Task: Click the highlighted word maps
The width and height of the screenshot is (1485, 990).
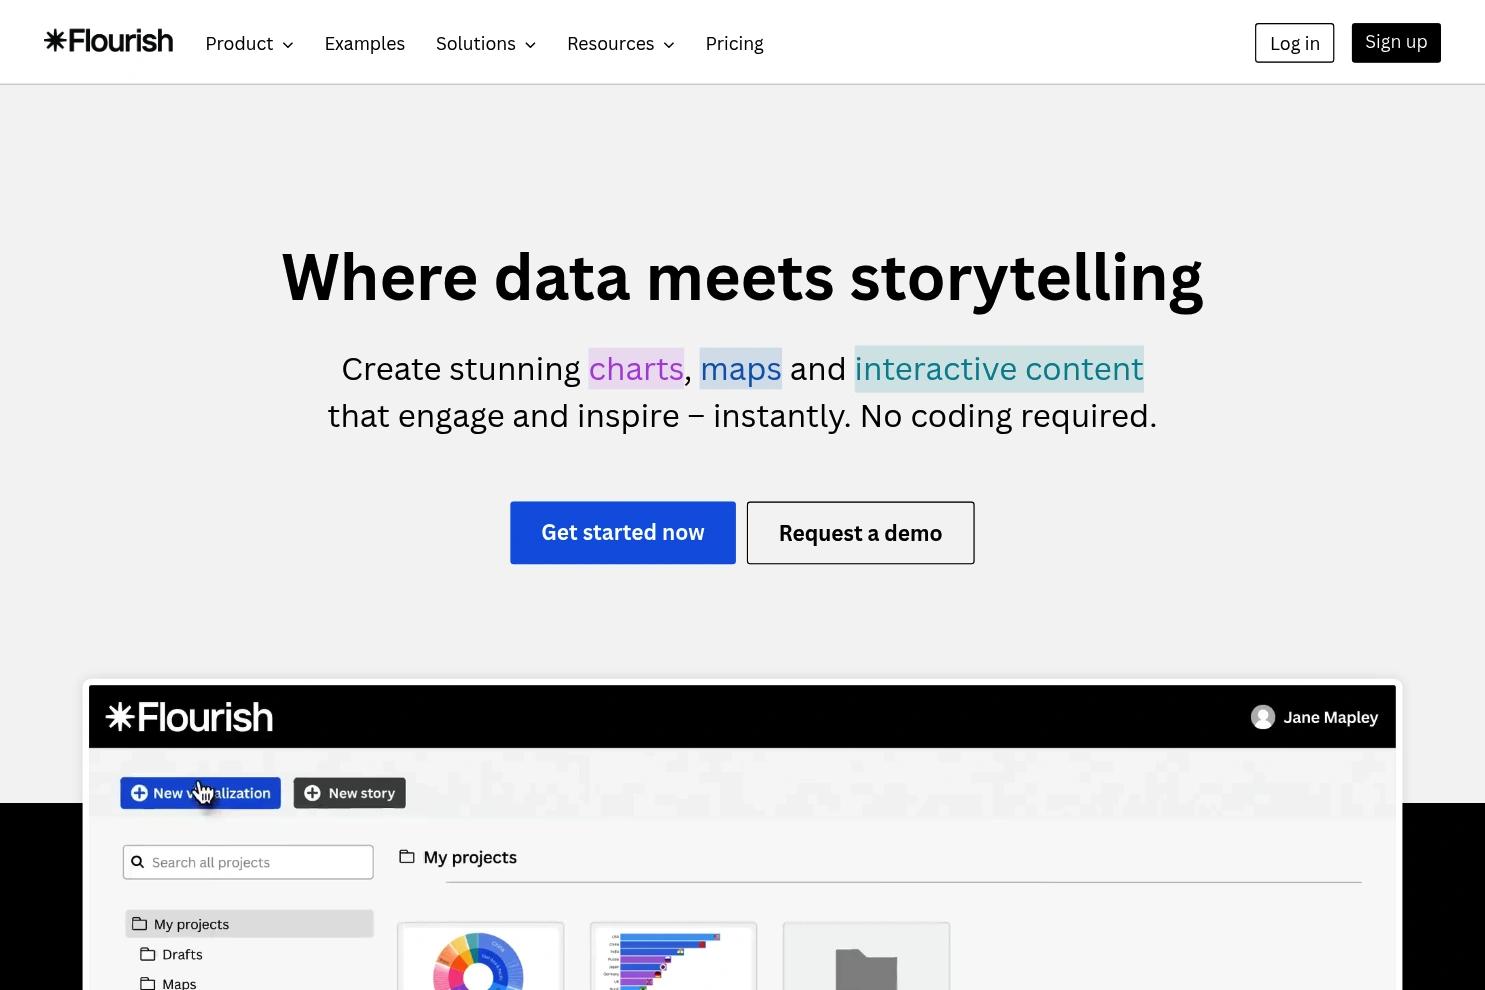Action: click(x=741, y=369)
